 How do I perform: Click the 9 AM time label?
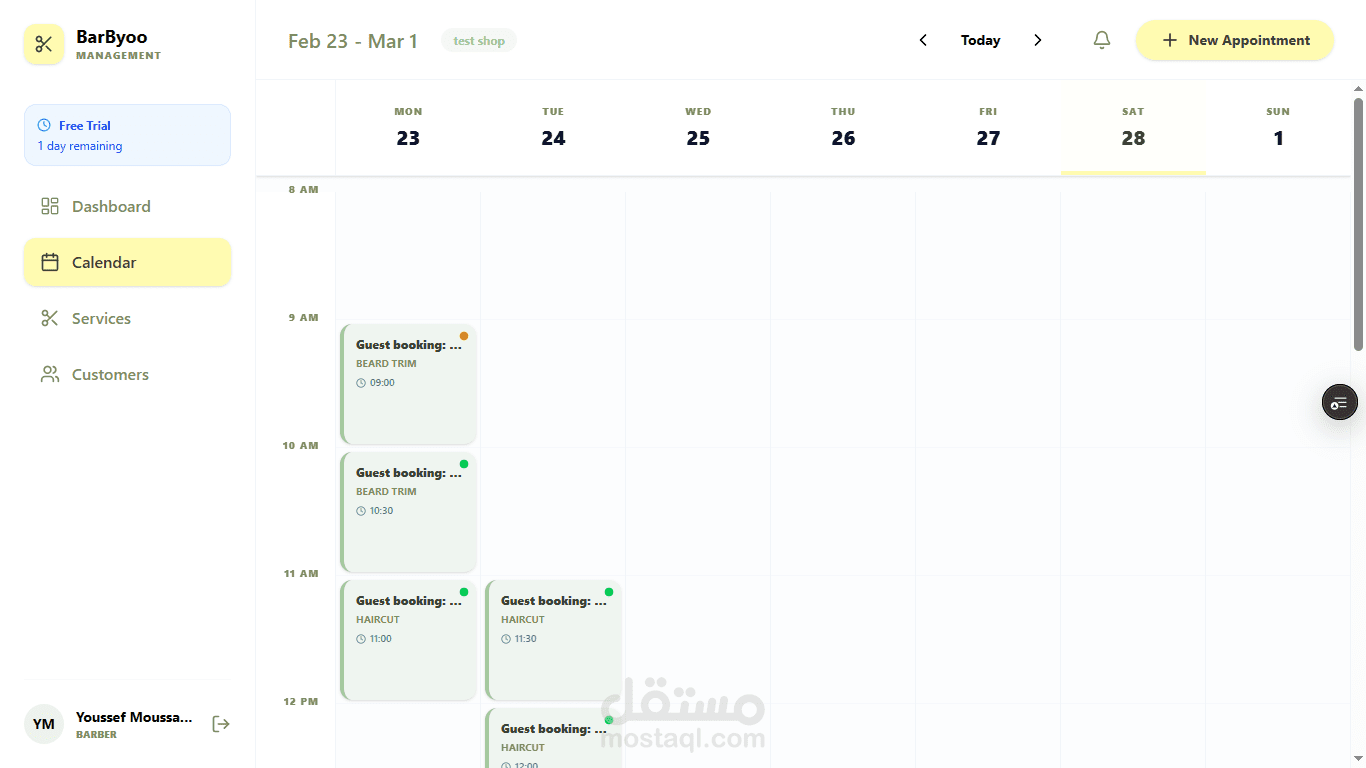(x=303, y=317)
